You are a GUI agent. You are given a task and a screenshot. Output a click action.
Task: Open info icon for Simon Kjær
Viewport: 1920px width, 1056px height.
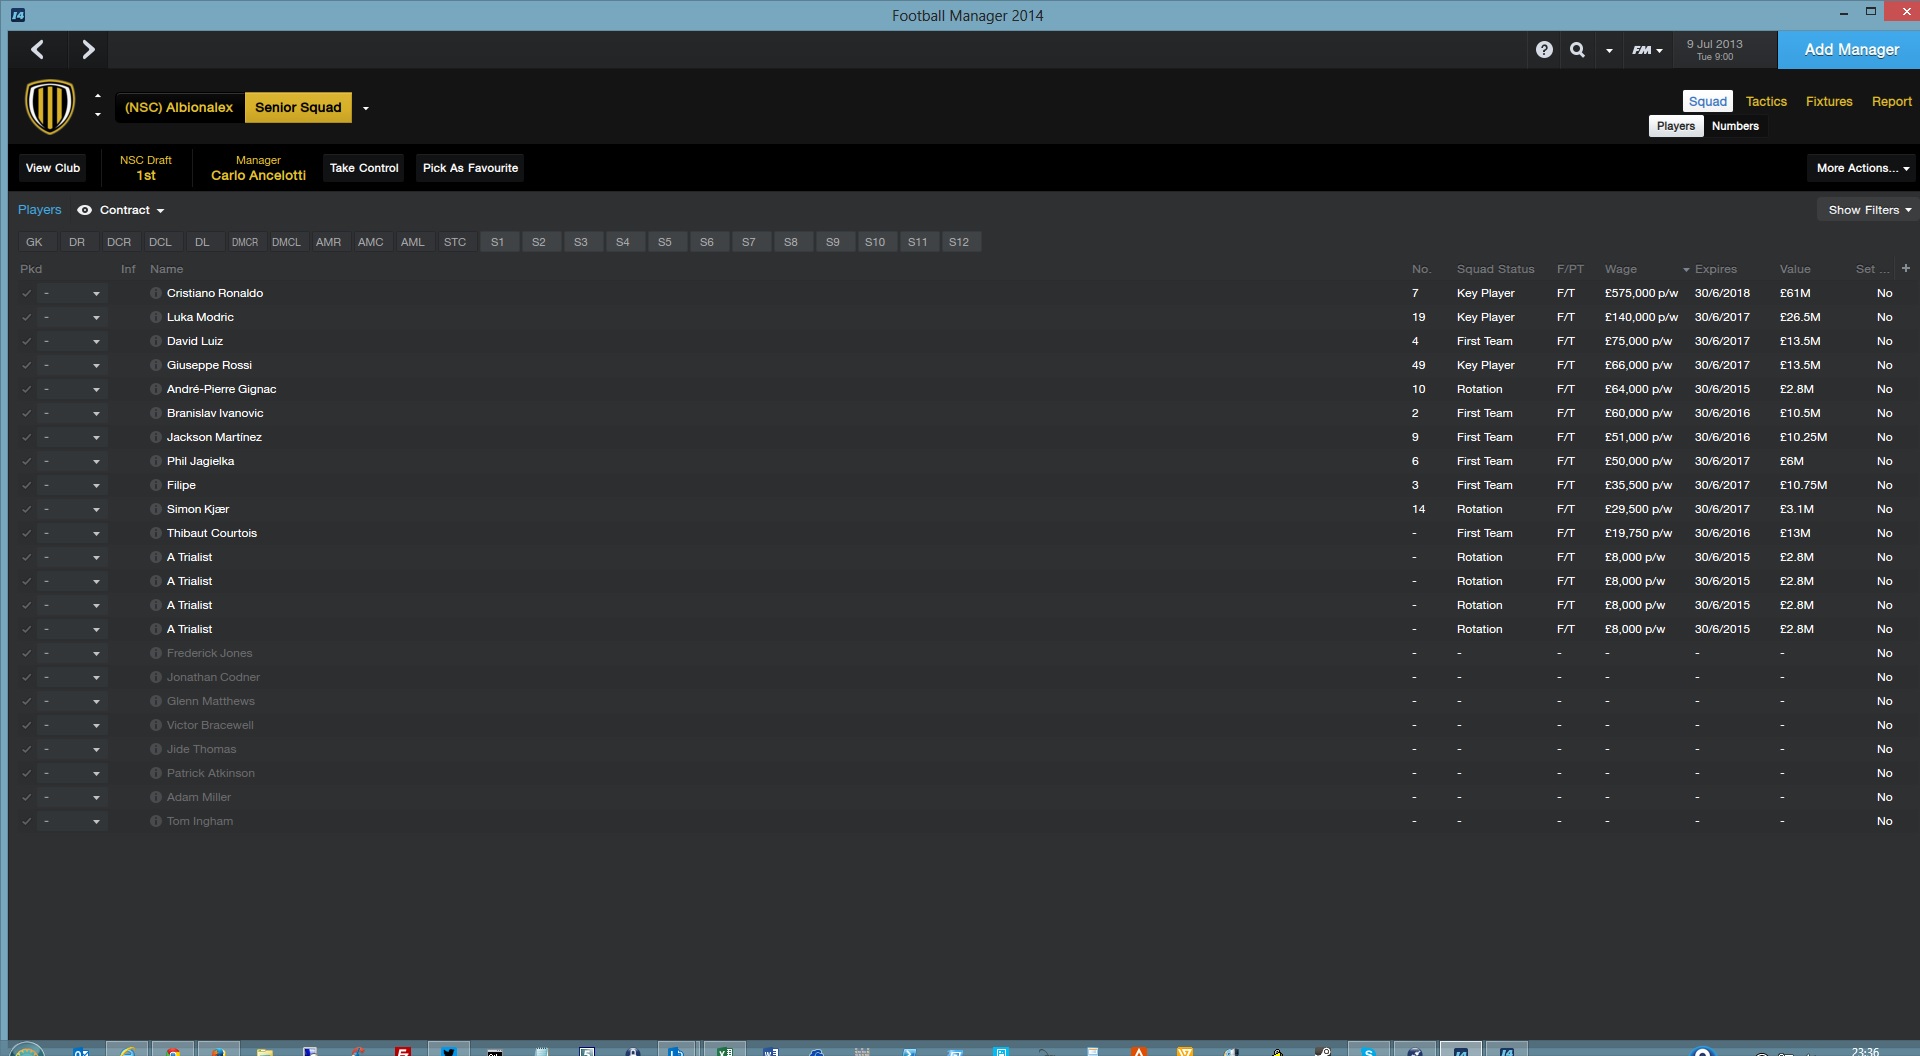tap(156, 509)
